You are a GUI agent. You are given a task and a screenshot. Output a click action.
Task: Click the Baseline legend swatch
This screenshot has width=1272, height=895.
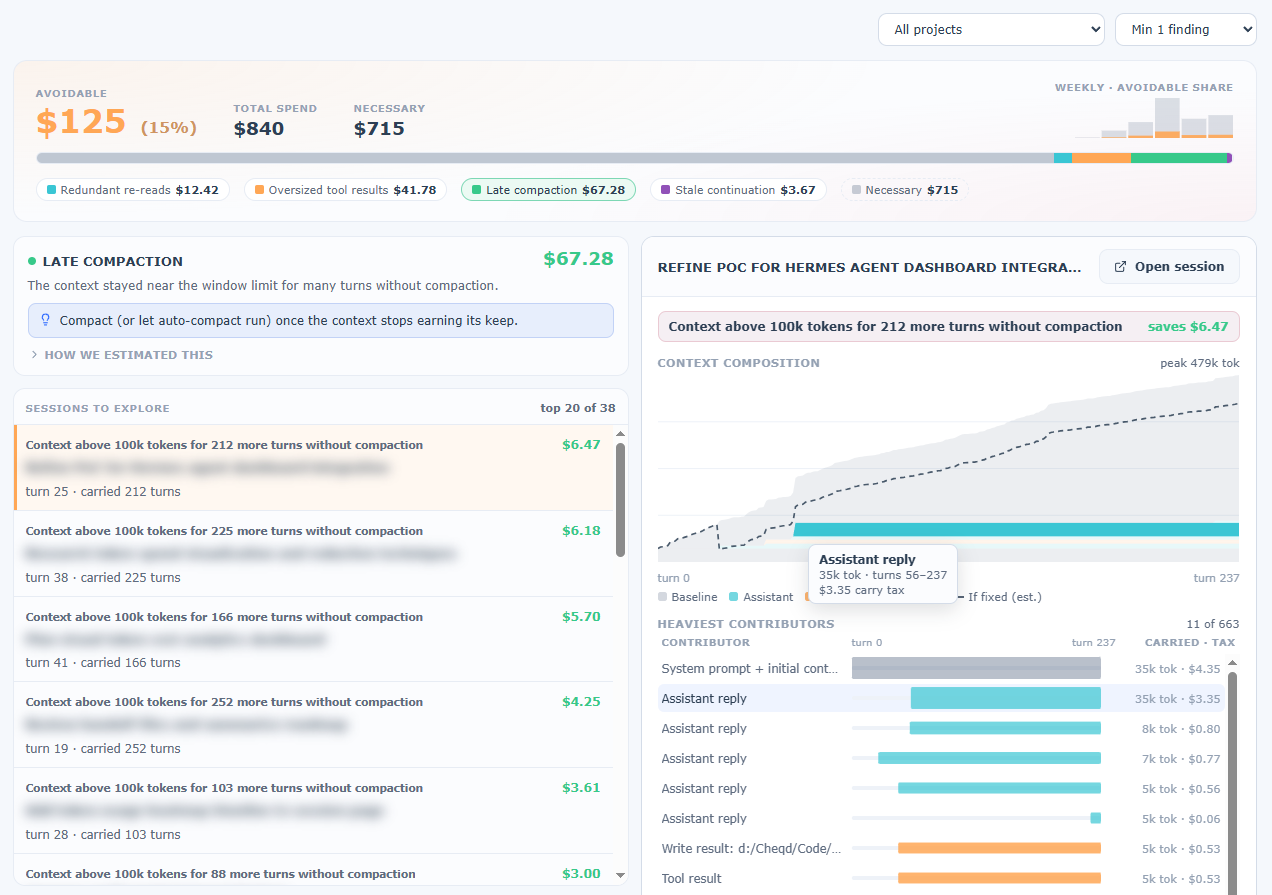tap(663, 597)
